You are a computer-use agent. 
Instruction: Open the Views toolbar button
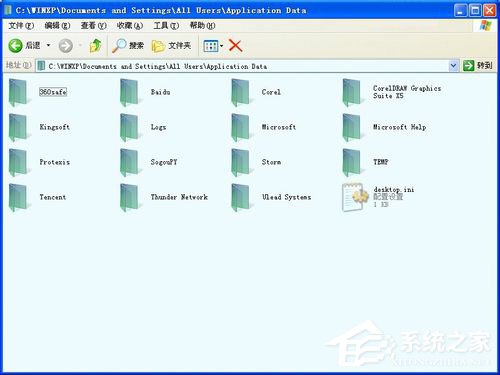(211, 46)
